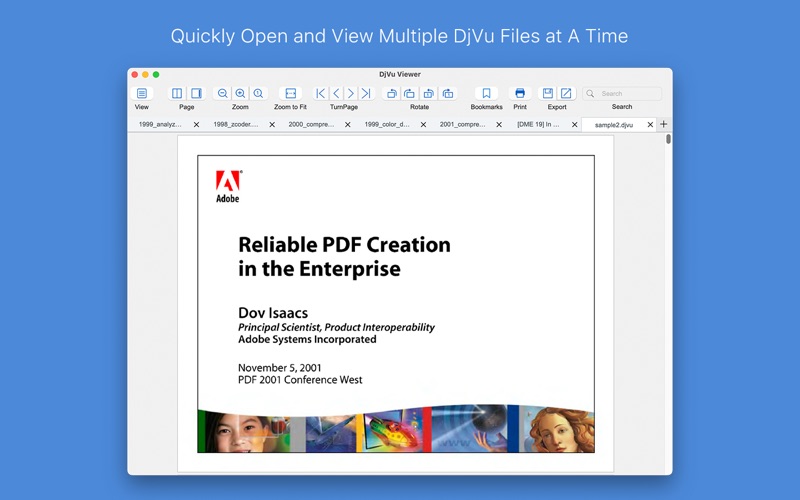Click the vertical scrollbar thumb
Viewport: 800px width, 500px height.
[668, 139]
